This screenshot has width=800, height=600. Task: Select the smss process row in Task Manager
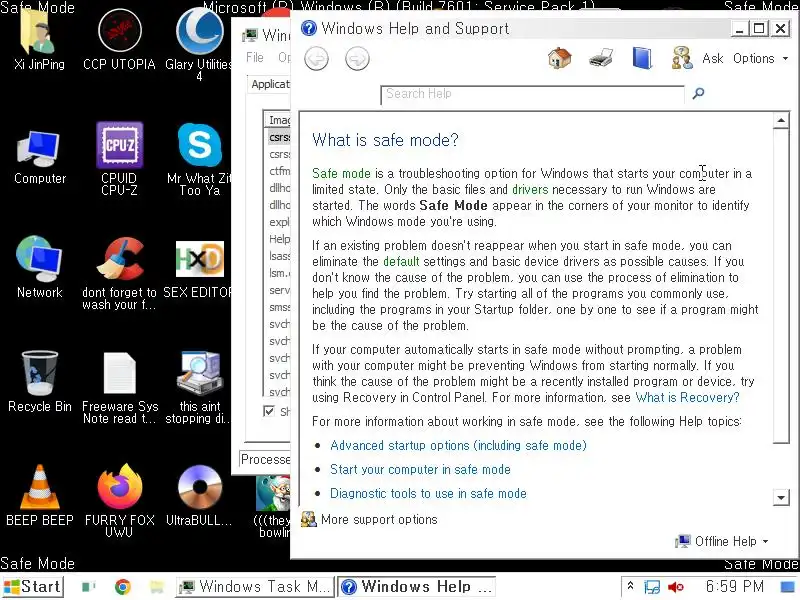click(x=278, y=307)
